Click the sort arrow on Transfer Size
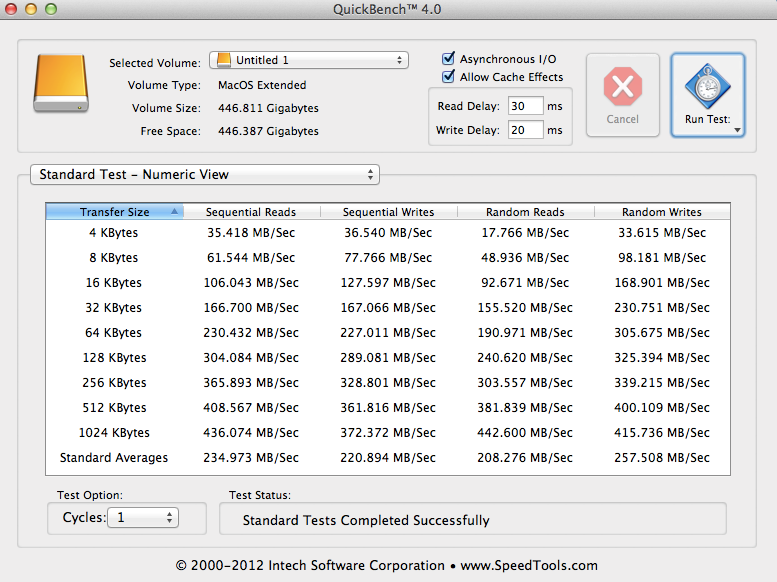Image resolution: width=777 pixels, height=582 pixels. point(176,212)
